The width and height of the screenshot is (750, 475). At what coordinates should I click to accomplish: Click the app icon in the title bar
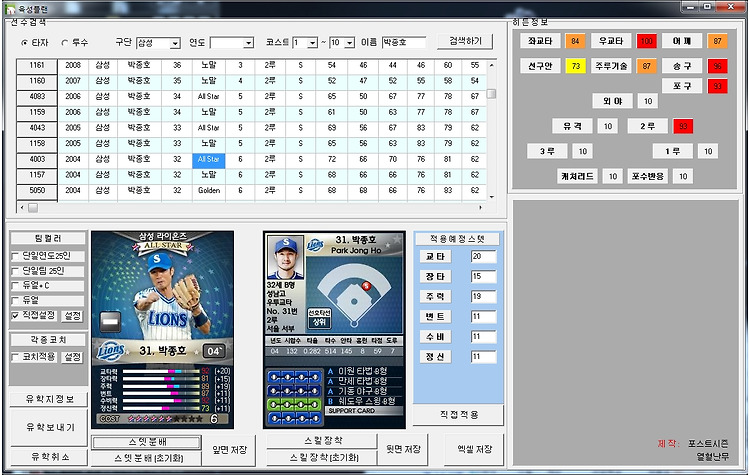point(10,8)
